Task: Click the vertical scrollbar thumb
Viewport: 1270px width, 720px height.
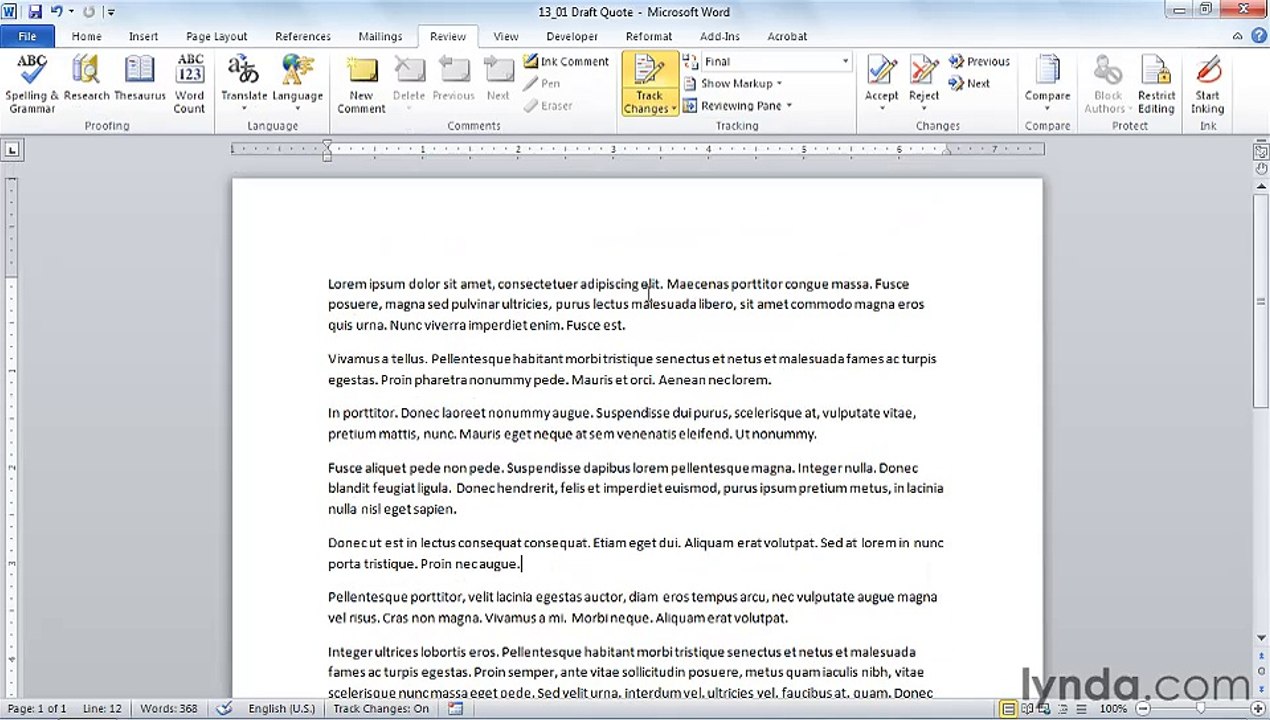Action: [x=1261, y=300]
